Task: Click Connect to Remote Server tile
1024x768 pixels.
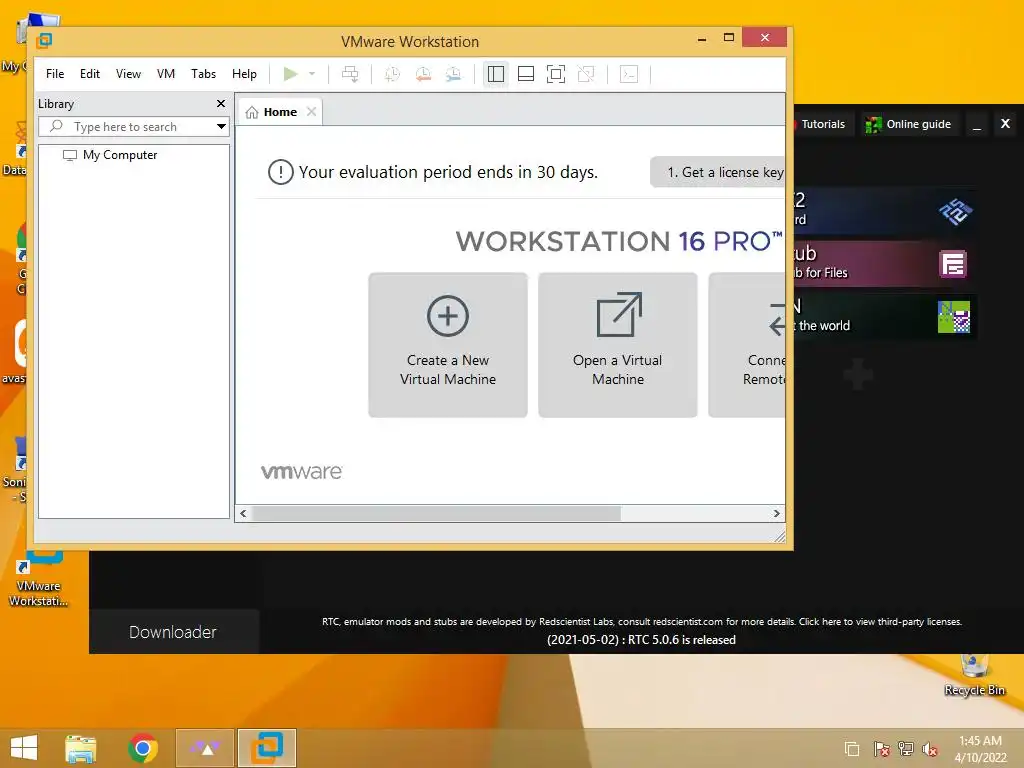Action: (747, 345)
